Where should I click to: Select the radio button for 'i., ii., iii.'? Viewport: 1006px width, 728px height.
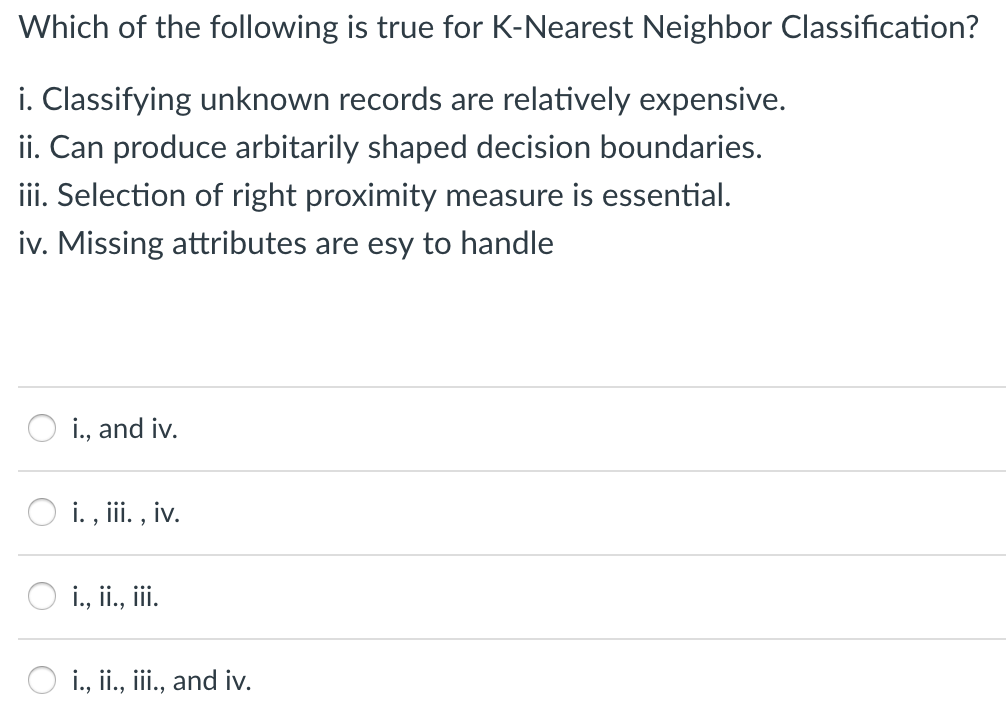coord(41,597)
